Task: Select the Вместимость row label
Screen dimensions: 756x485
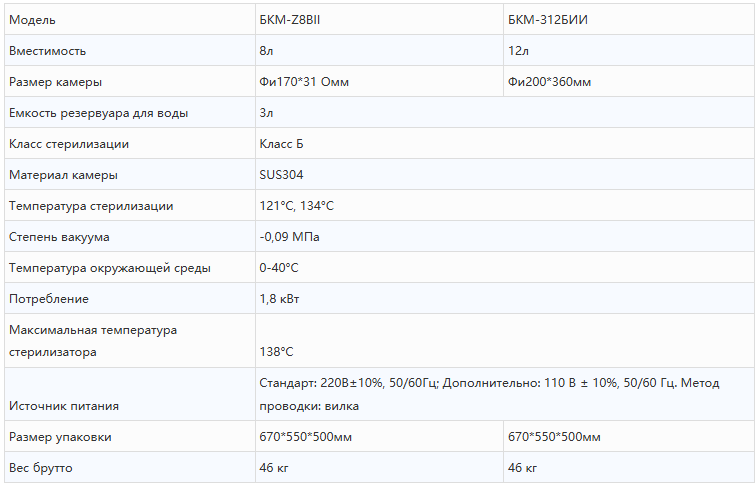Action: (47, 51)
